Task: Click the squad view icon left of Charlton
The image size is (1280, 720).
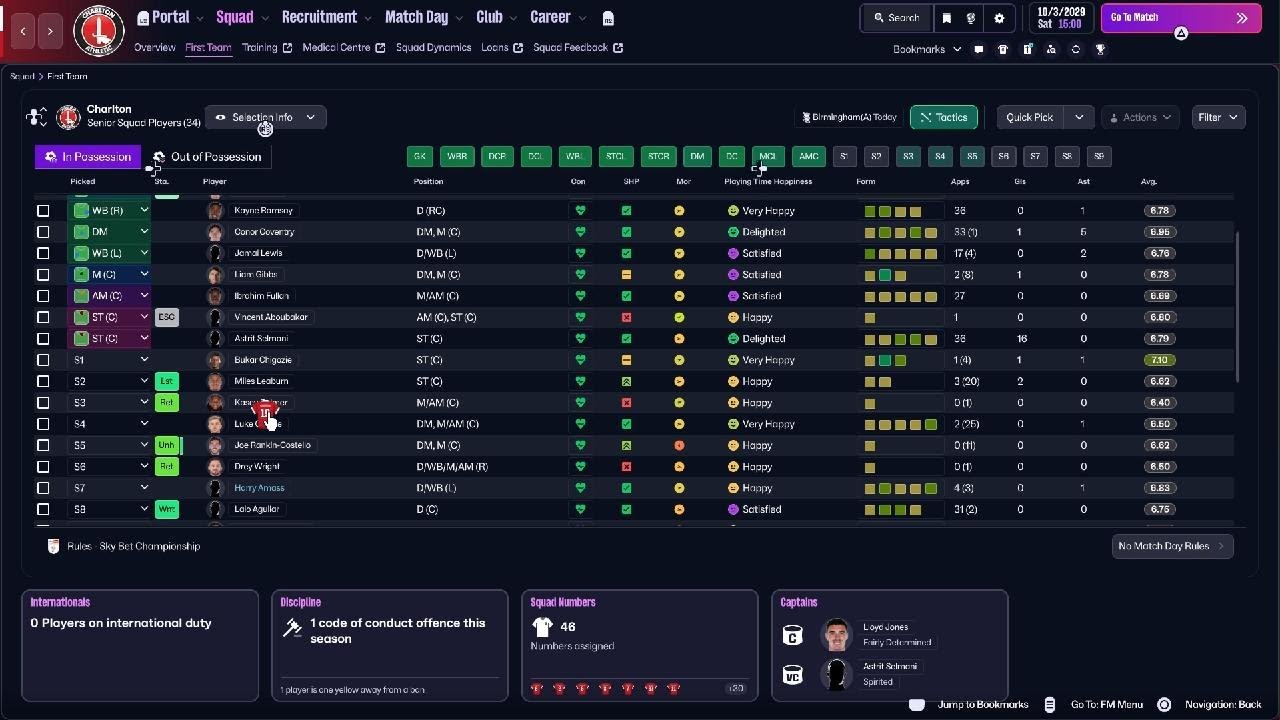Action: [37, 117]
